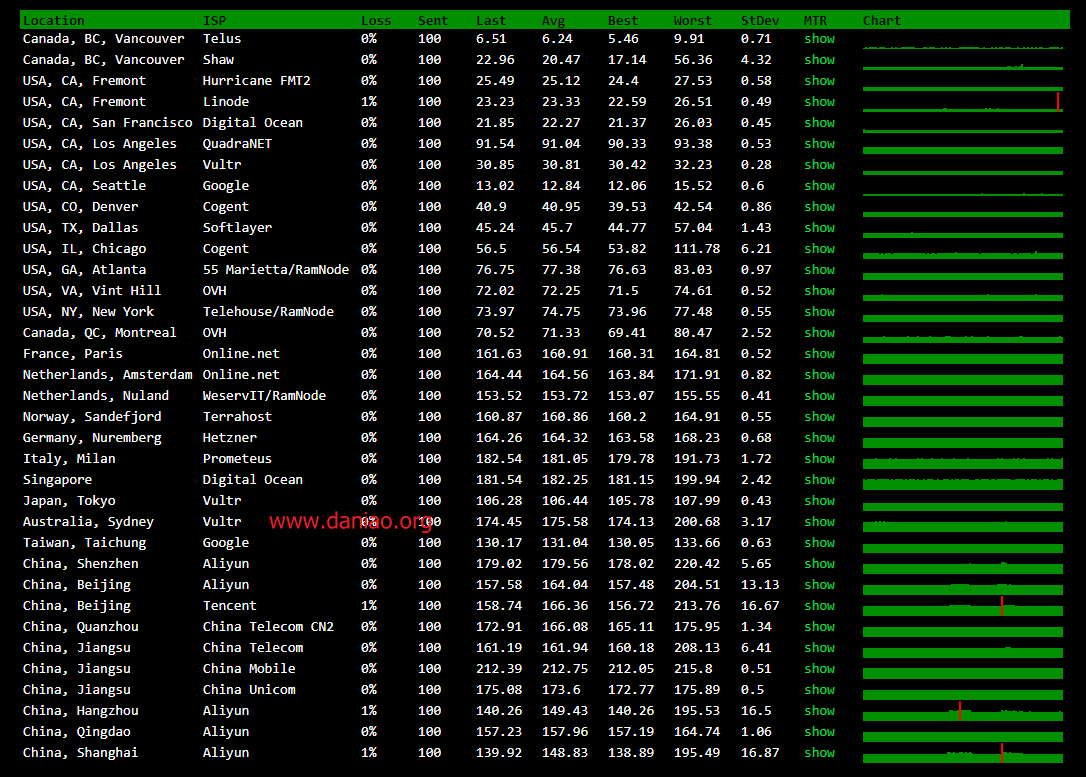Select 'Japan, Tokyo' location cell
1086x777 pixels.
(x=69, y=501)
